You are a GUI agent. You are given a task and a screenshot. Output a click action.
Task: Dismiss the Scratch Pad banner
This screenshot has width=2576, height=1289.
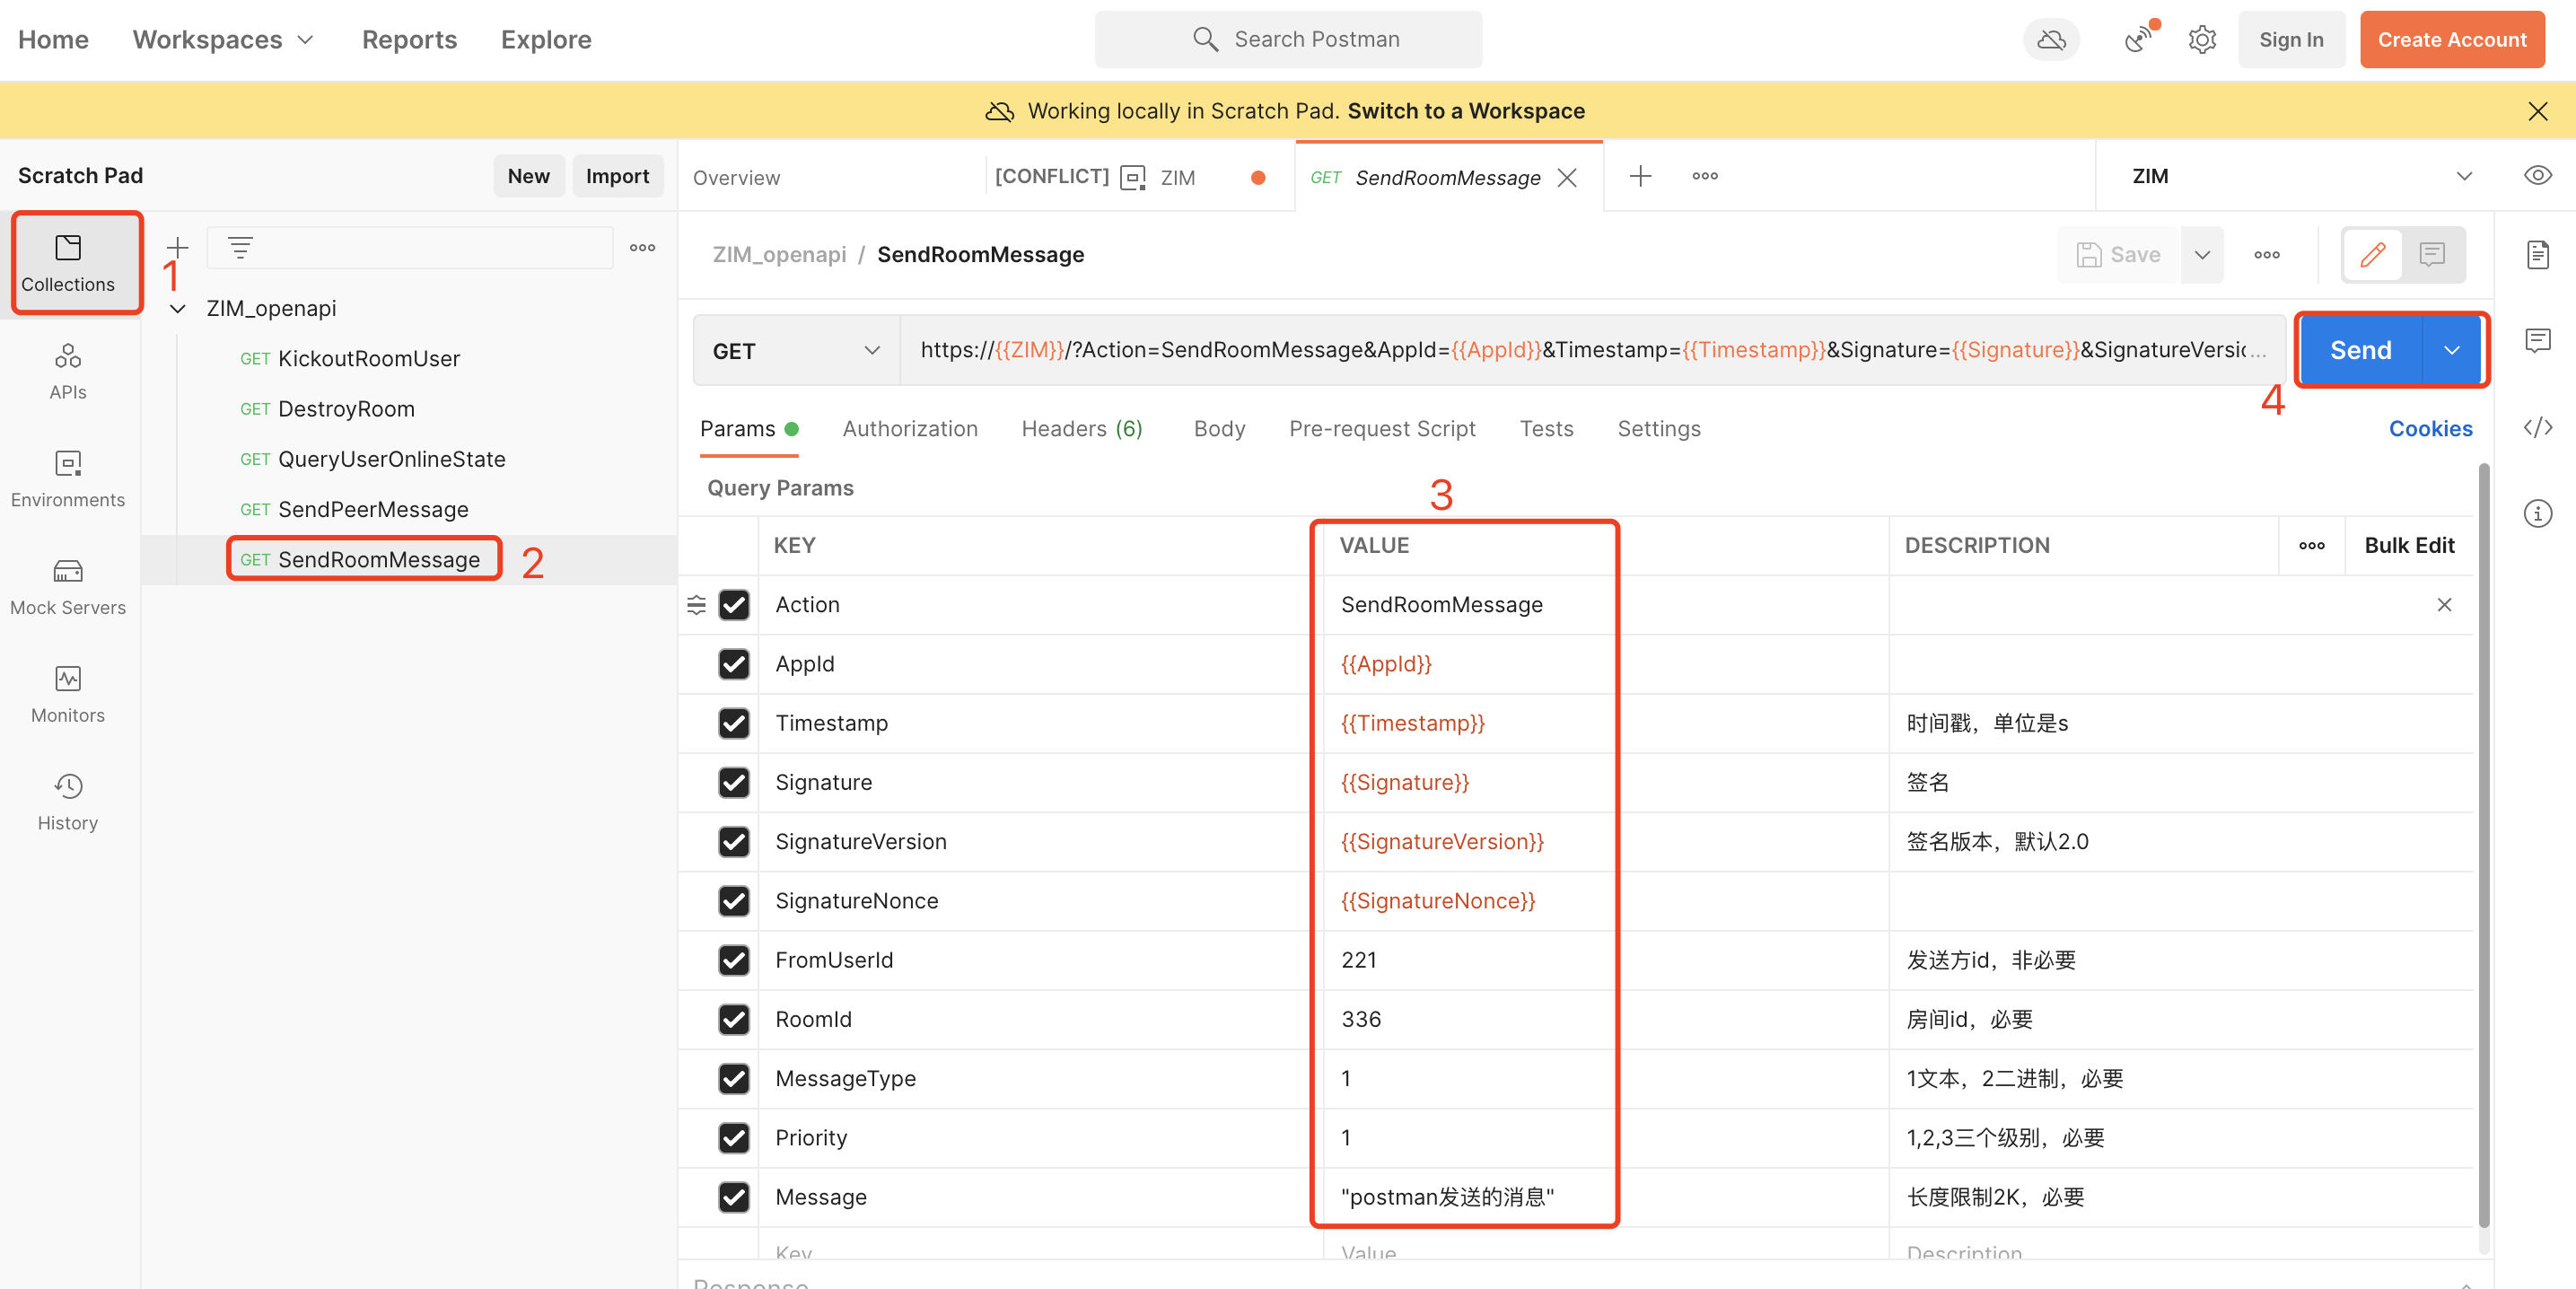(2537, 111)
